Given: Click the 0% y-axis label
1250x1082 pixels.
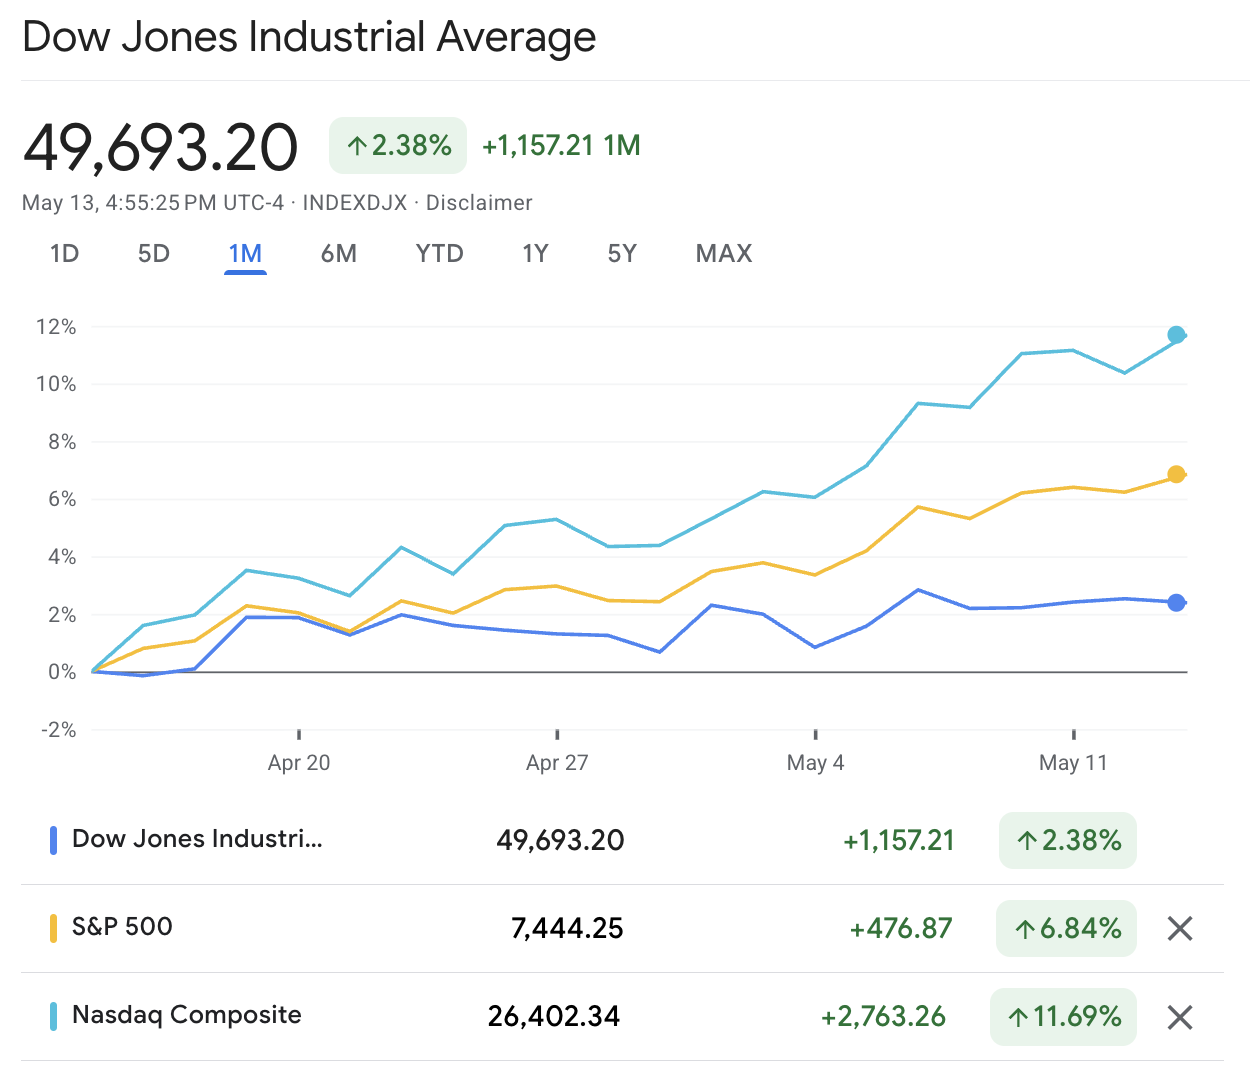Looking at the screenshot, I should (62, 672).
